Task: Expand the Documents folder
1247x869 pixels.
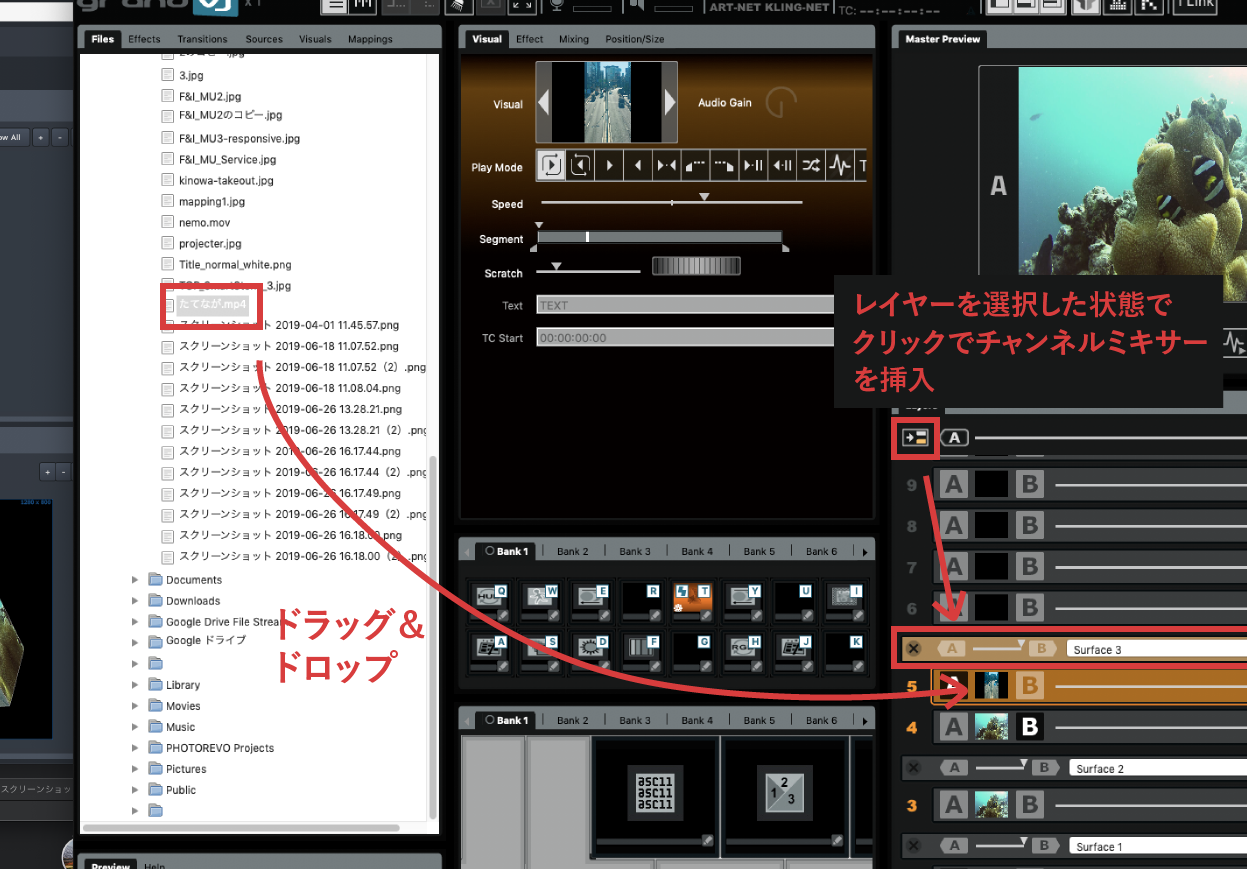Action: tap(135, 580)
